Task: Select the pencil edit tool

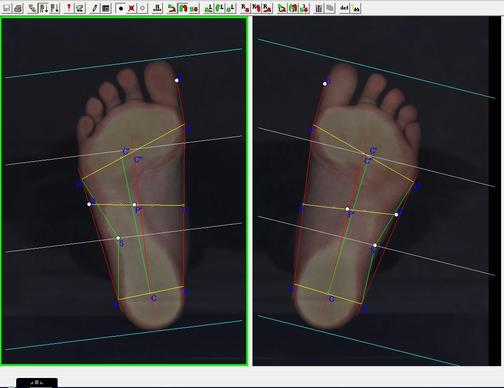Action: click(95, 8)
